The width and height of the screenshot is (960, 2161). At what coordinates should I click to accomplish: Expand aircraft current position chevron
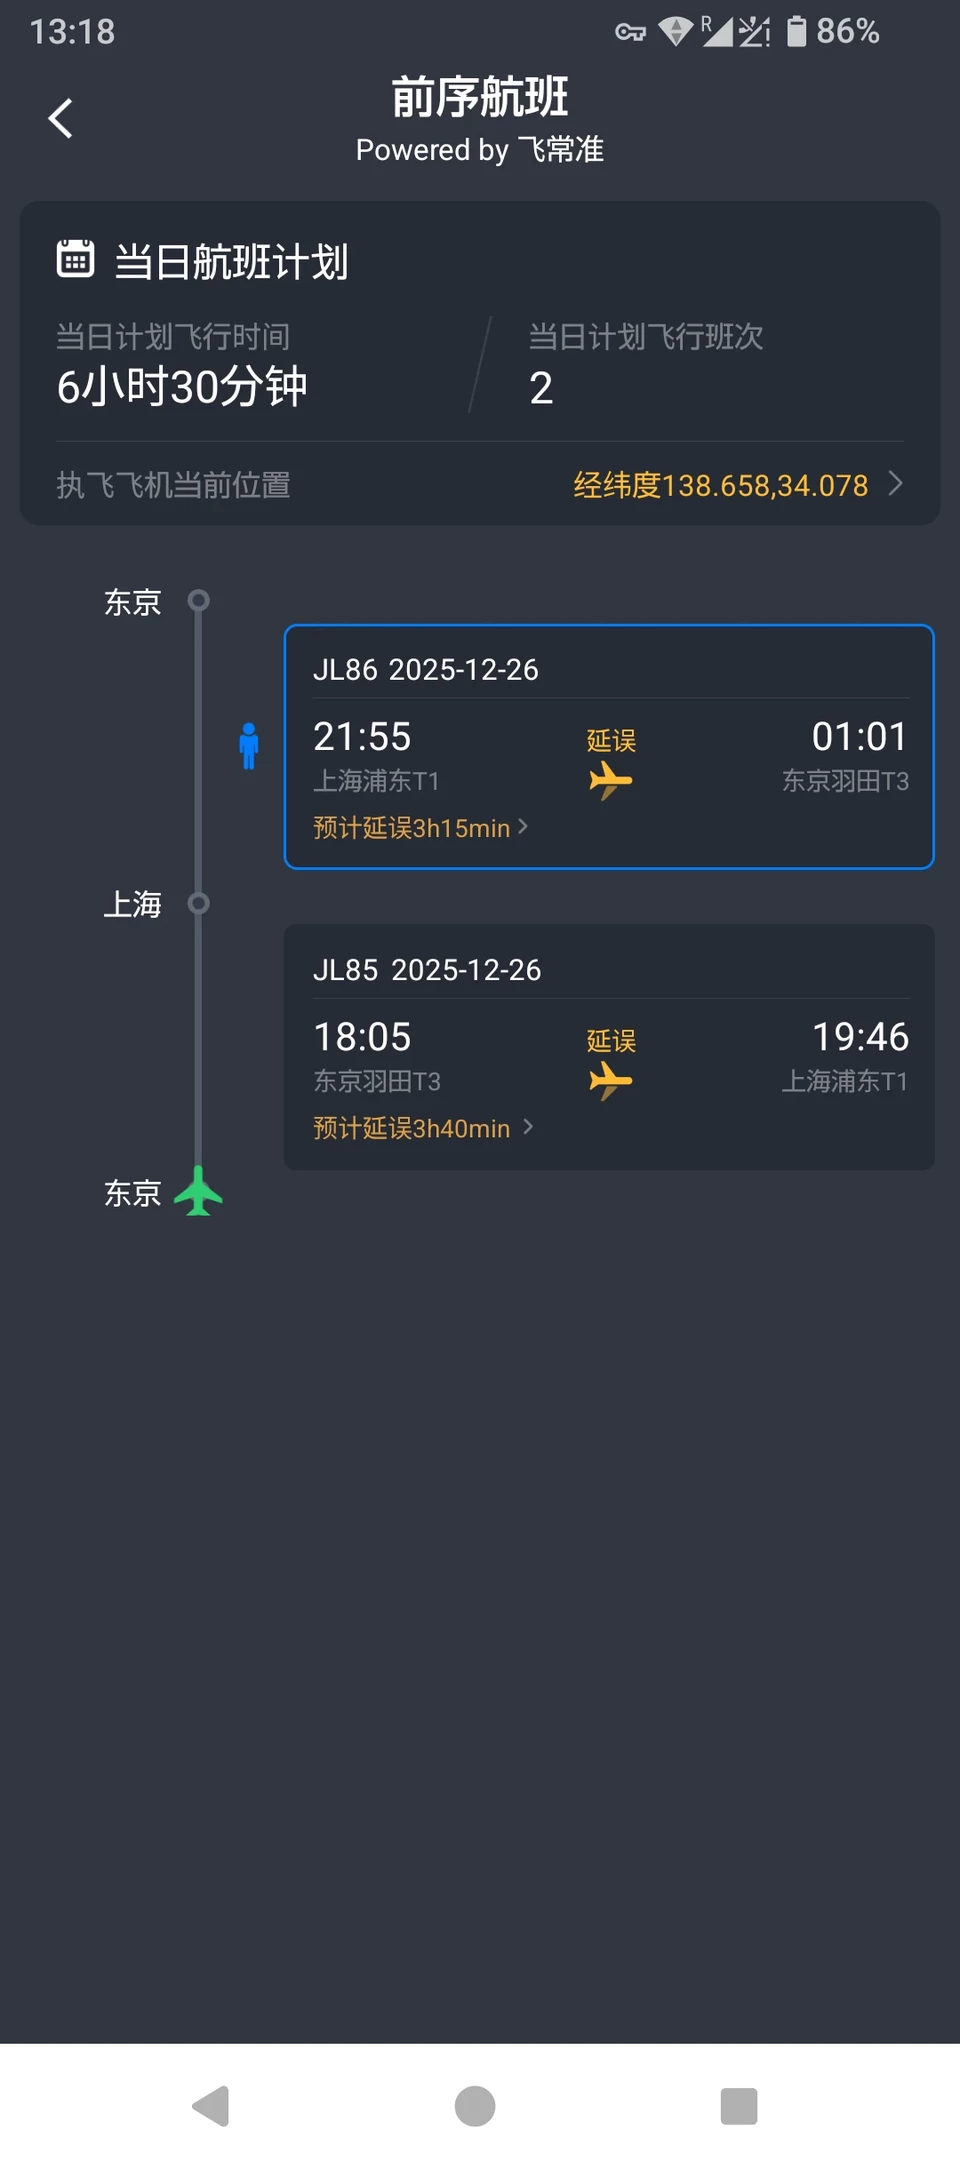point(896,484)
